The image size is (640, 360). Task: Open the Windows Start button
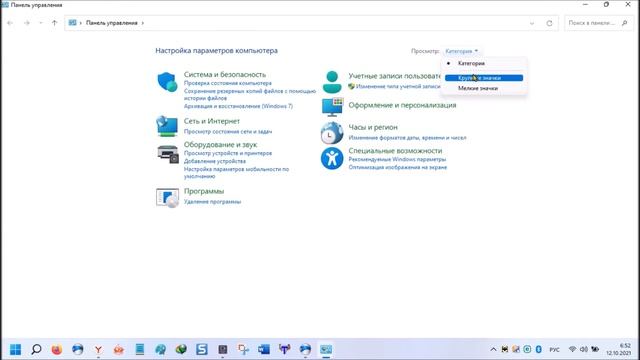[x=16, y=349]
